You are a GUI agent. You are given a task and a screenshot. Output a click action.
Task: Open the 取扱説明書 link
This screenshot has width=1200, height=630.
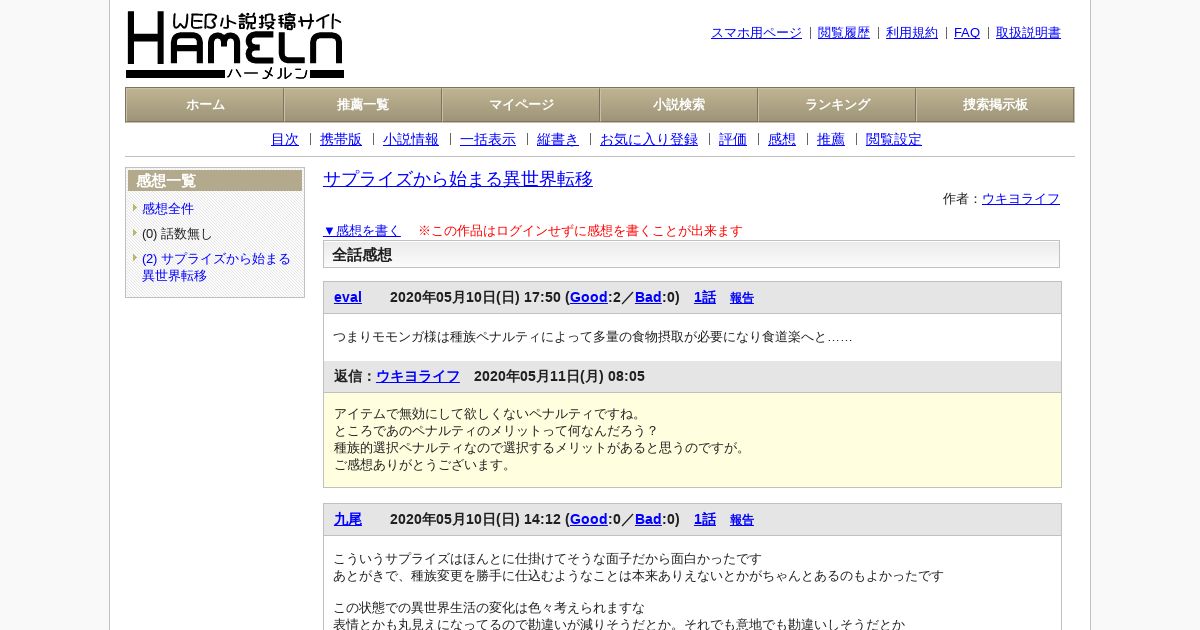(x=1028, y=33)
